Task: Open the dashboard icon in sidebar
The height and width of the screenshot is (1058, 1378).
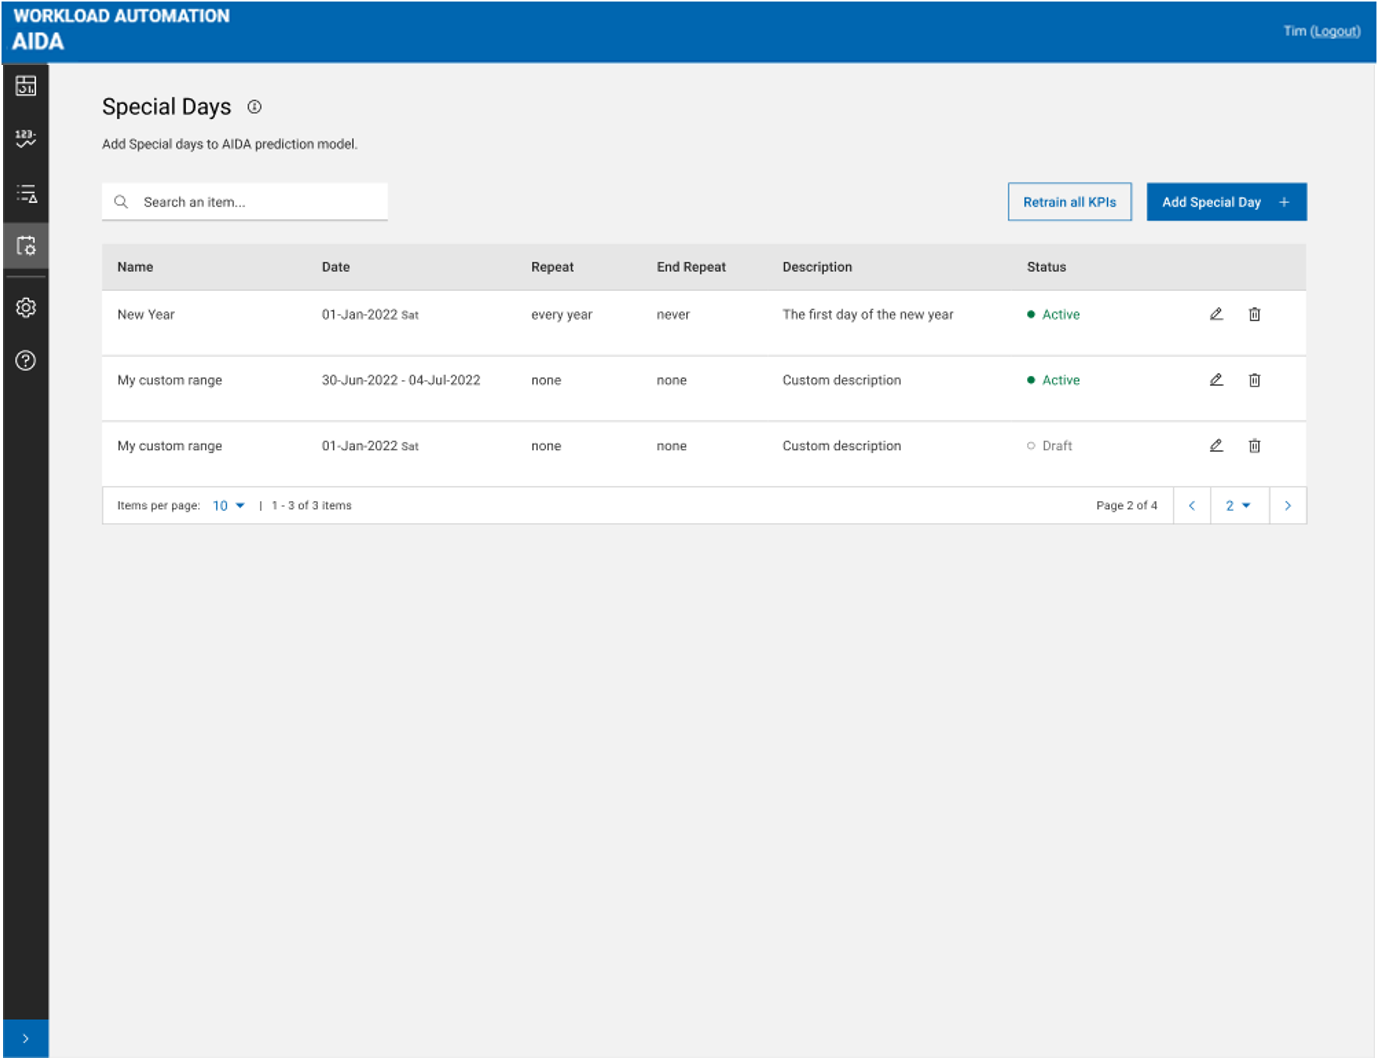Action: [26, 87]
